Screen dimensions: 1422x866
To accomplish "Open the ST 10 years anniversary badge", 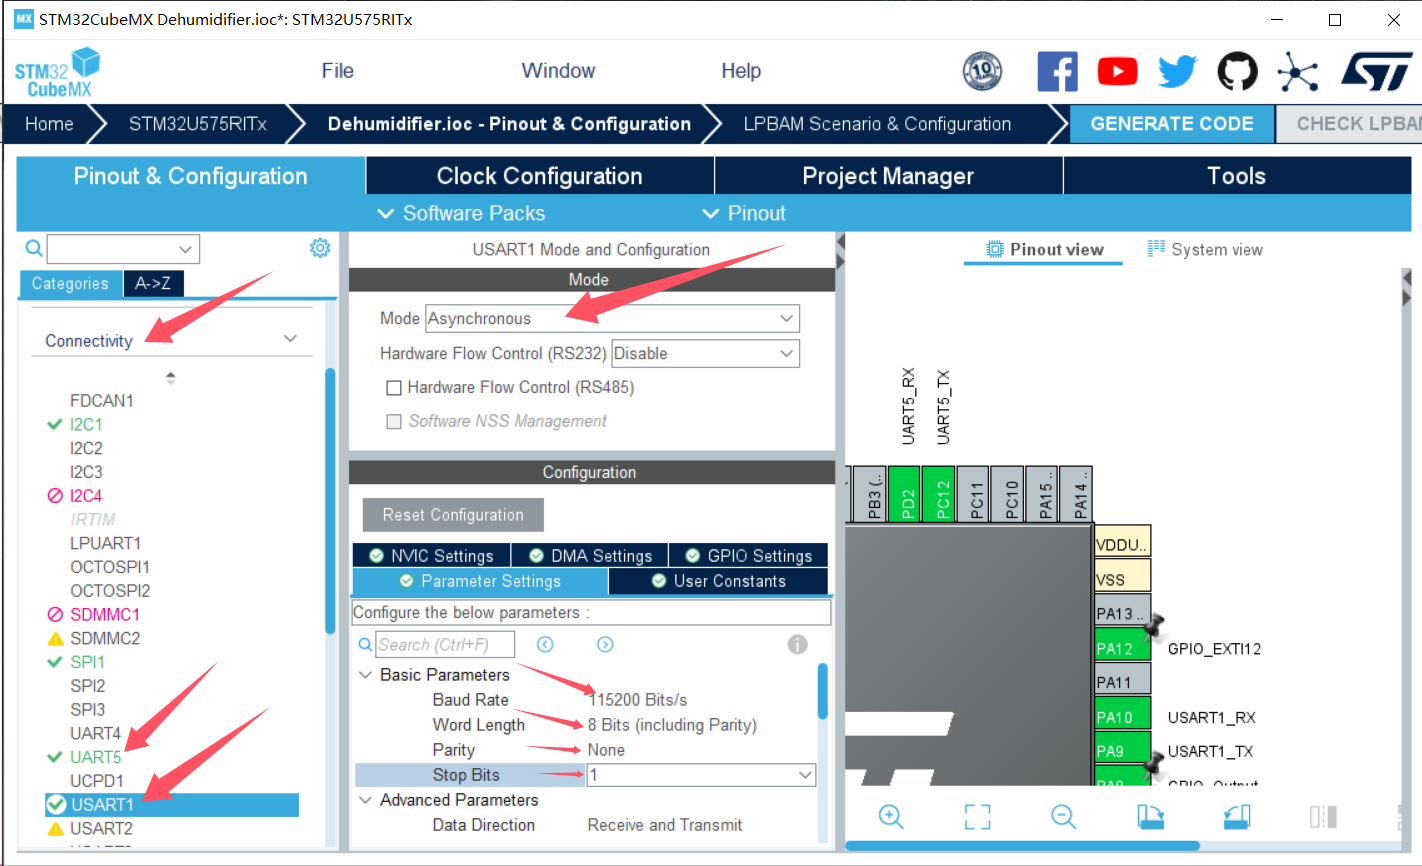I will 982,71.
